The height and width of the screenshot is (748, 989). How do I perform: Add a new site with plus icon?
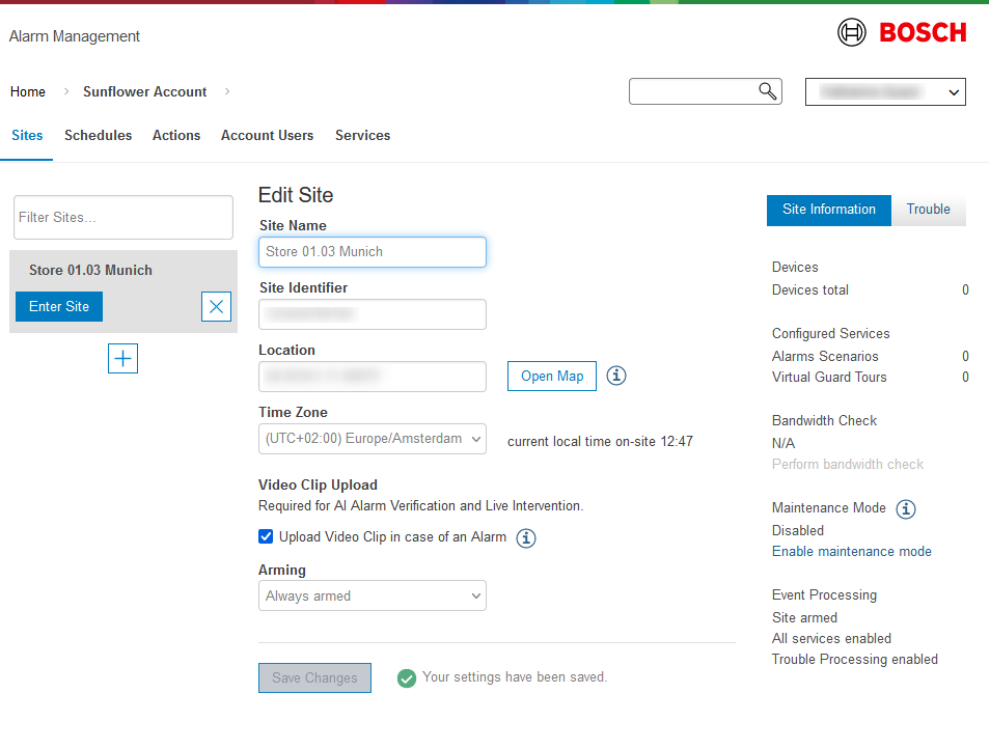123,358
